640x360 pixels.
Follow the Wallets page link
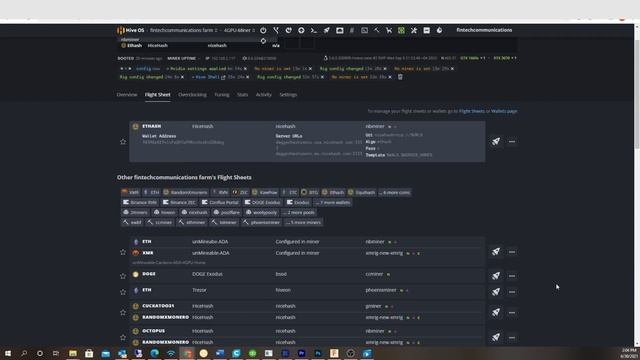tap(504, 111)
